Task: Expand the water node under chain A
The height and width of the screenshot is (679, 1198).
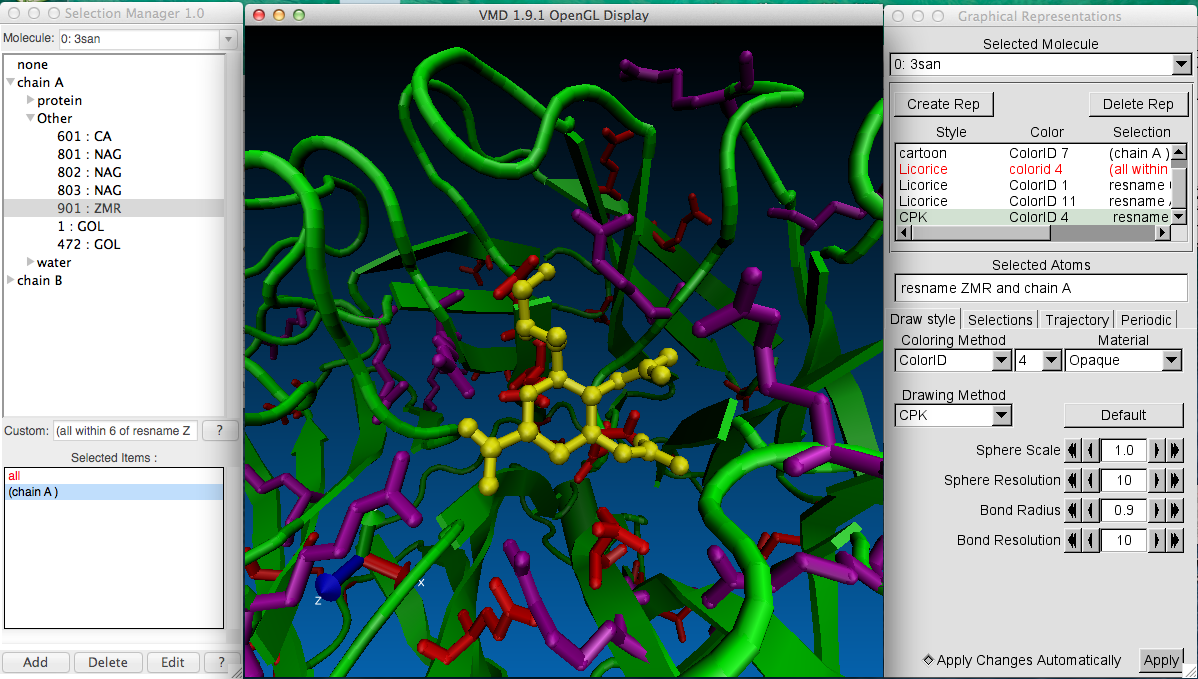Action: click(x=30, y=263)
